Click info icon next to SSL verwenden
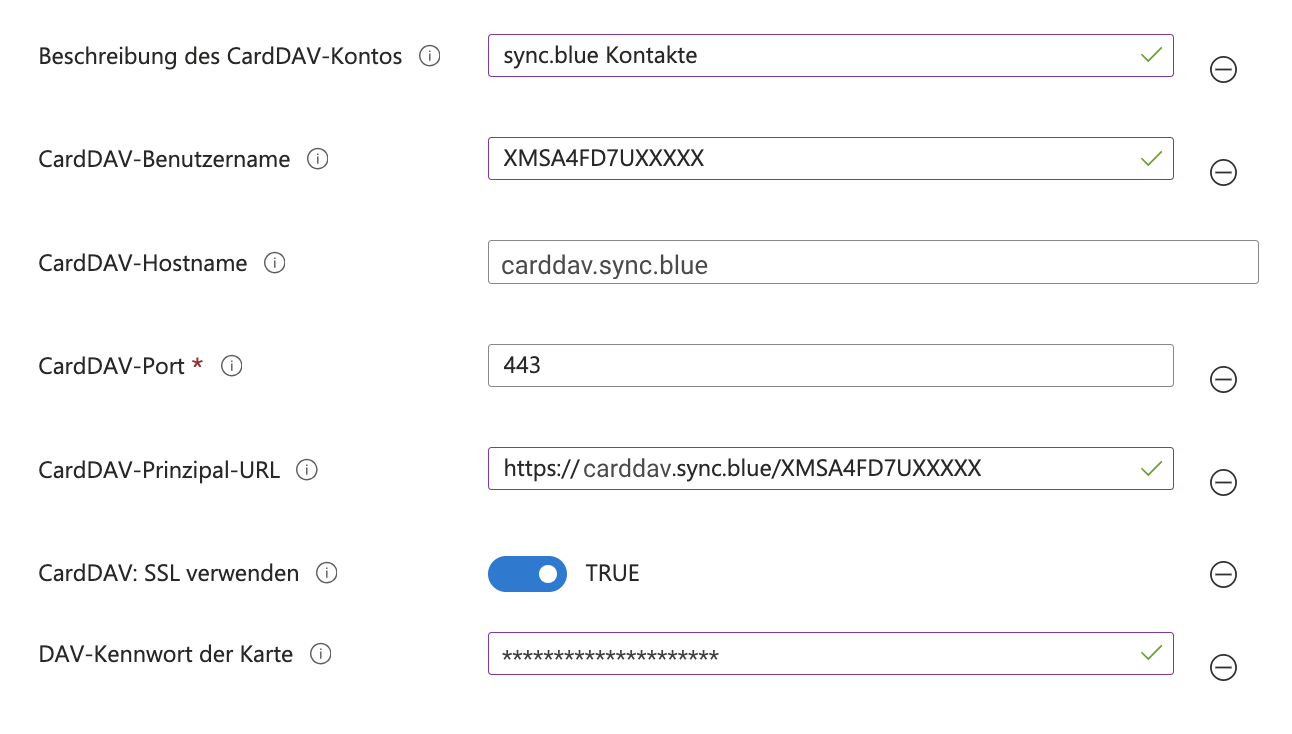This screenshot has height=734, width=1292. (326, 573)
